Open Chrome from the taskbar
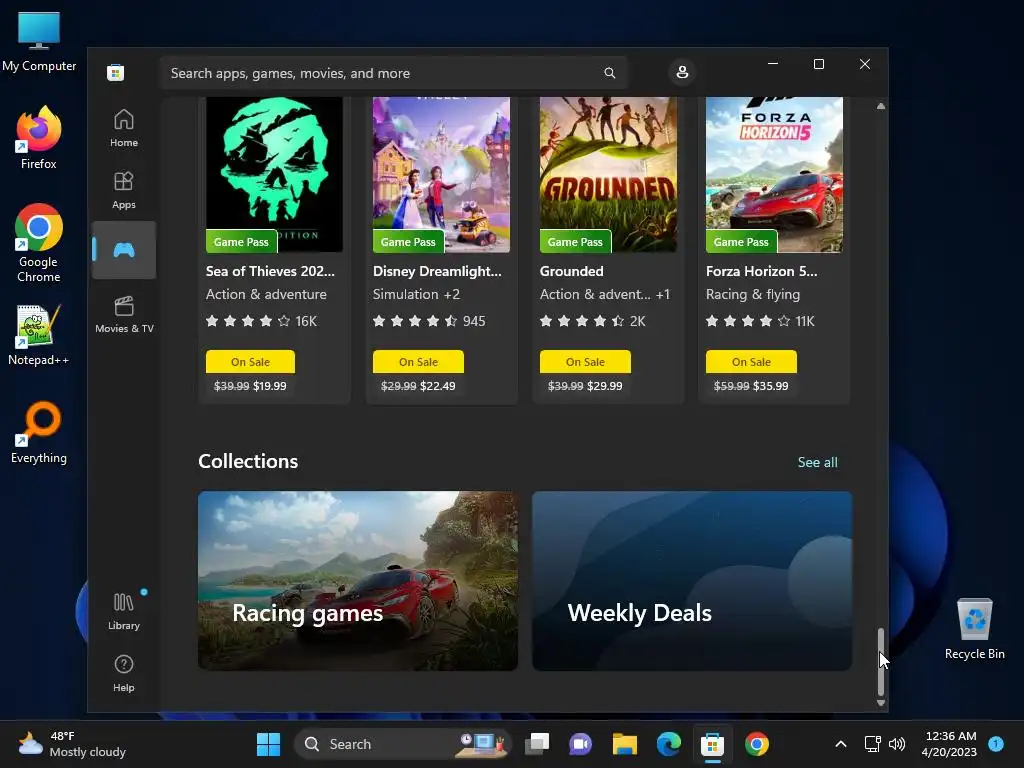This screenshot has width=1024, height=768. tap(756, 744)
